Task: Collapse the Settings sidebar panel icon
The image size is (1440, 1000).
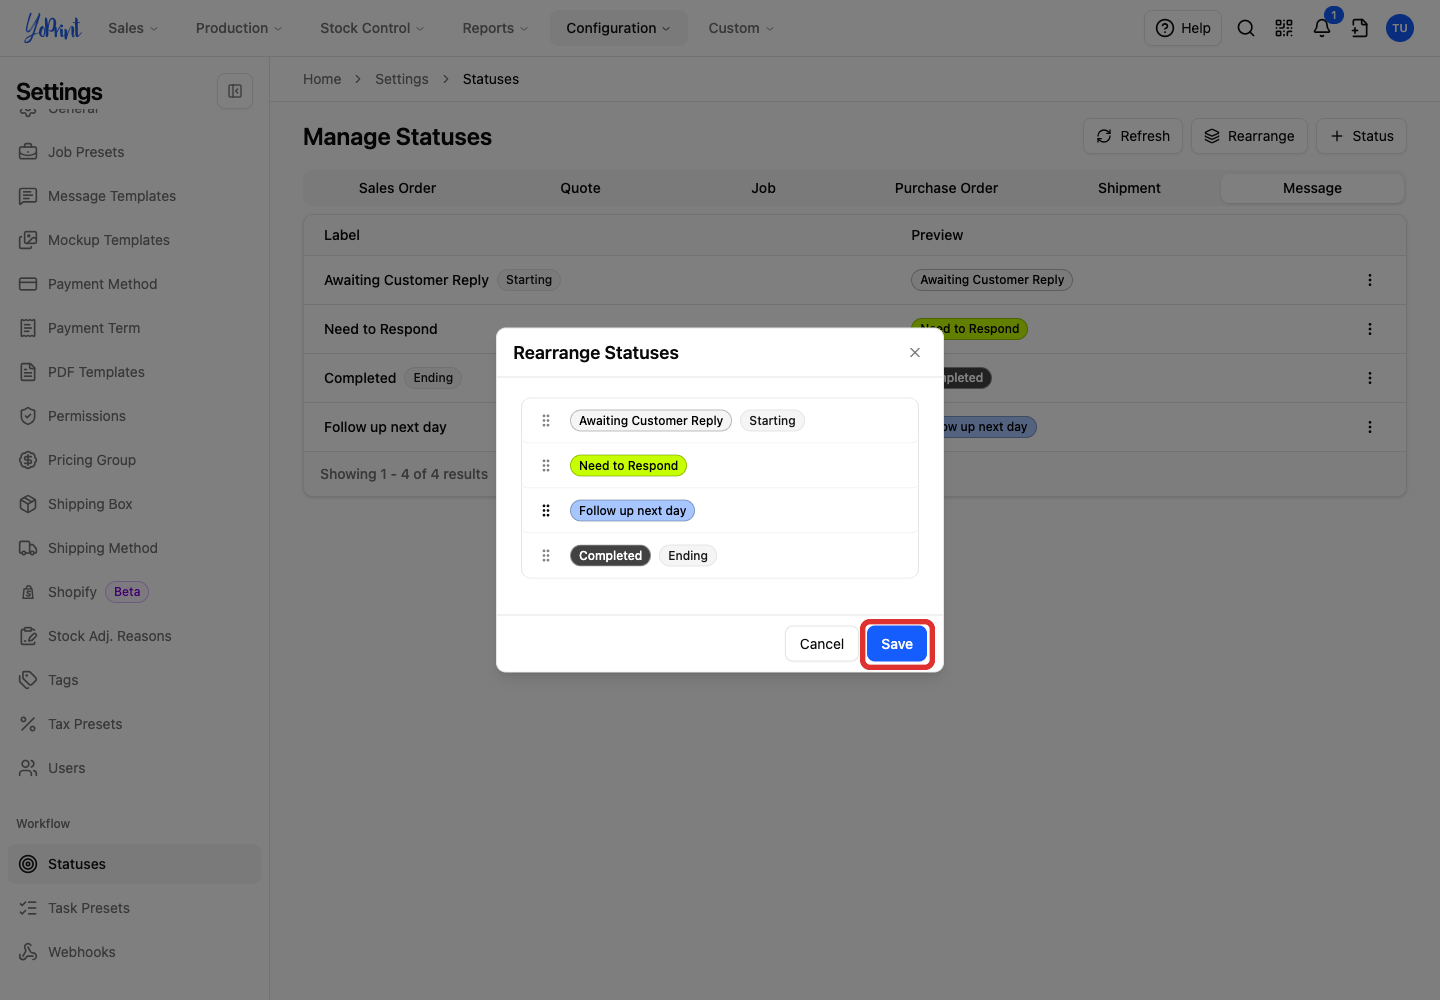Action: coord(235,91)
